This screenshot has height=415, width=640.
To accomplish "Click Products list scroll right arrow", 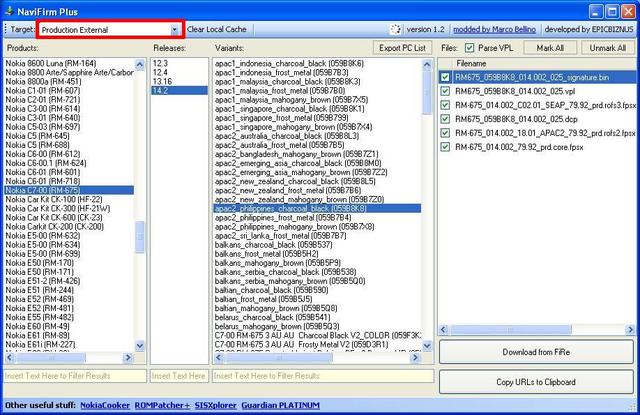I will point(128,358).
